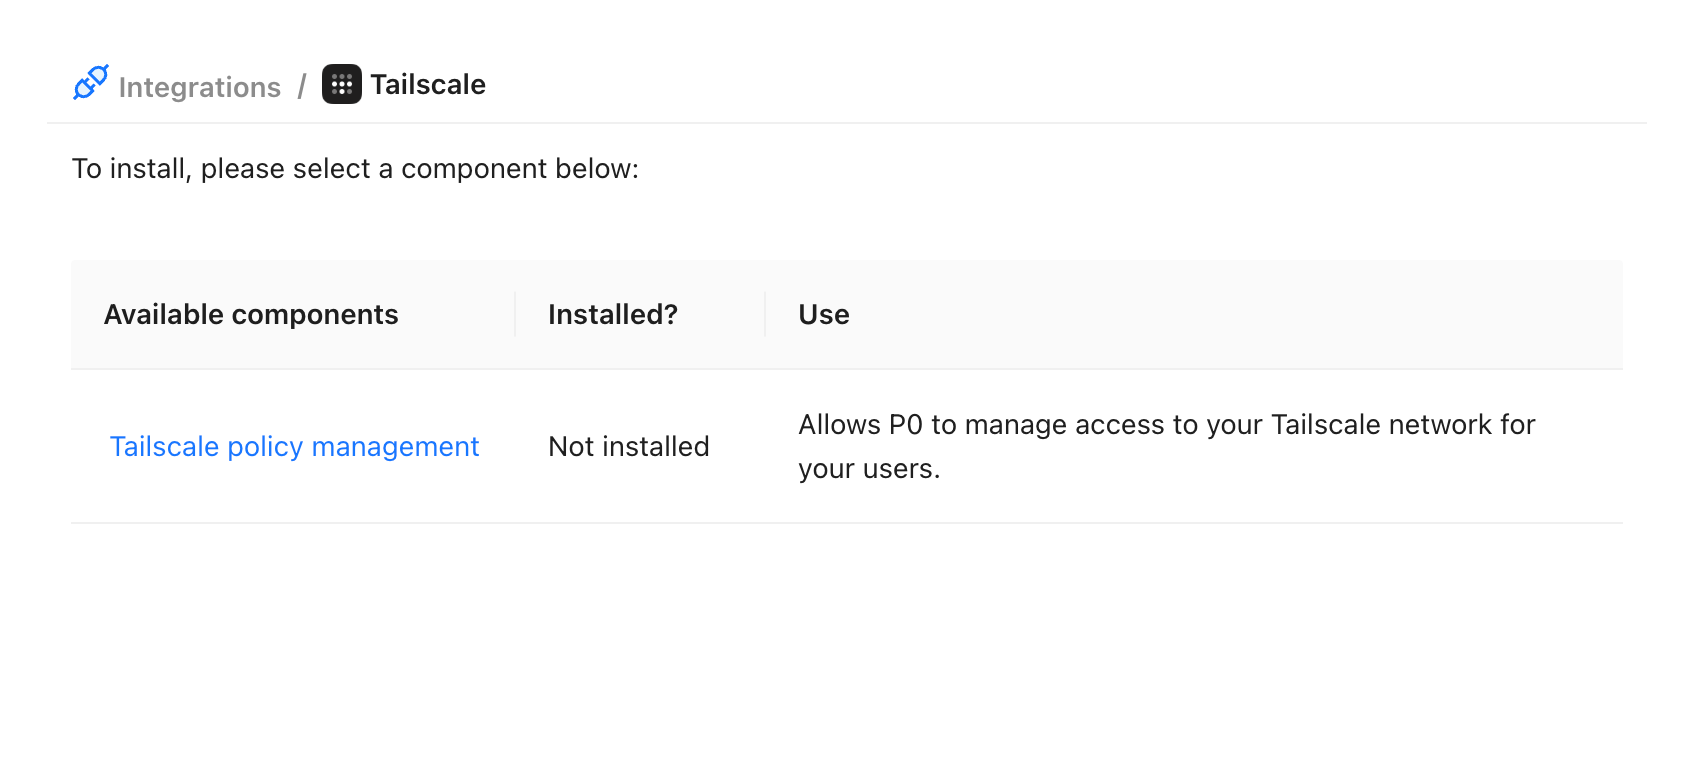Open the Tailscale policy management component

(294, 446)
